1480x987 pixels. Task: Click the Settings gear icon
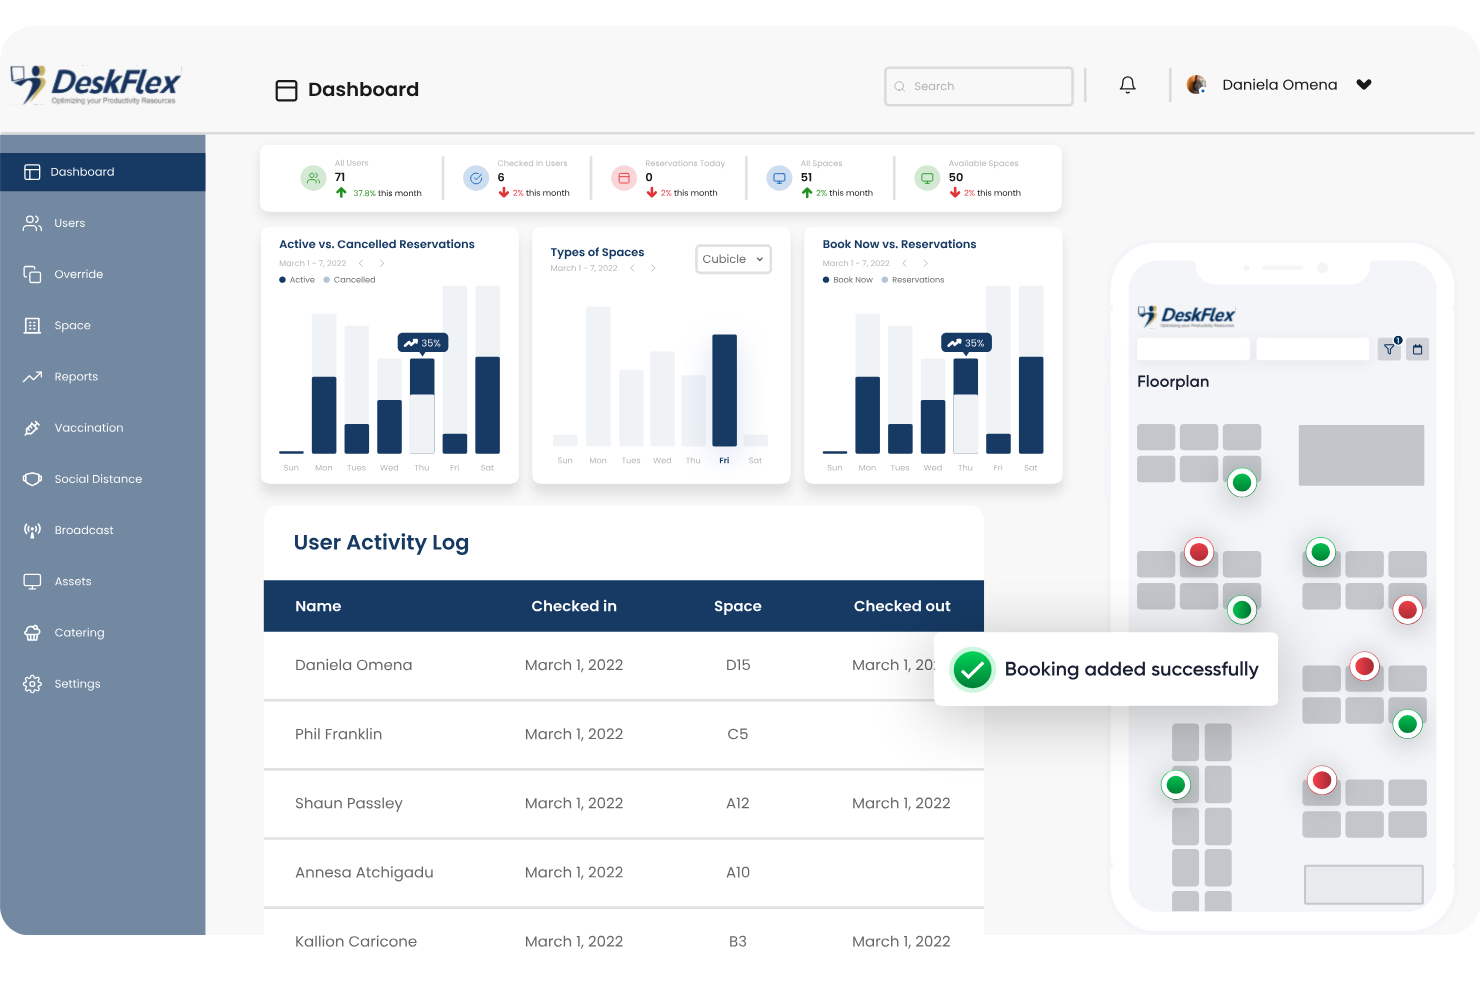(33, 684)
